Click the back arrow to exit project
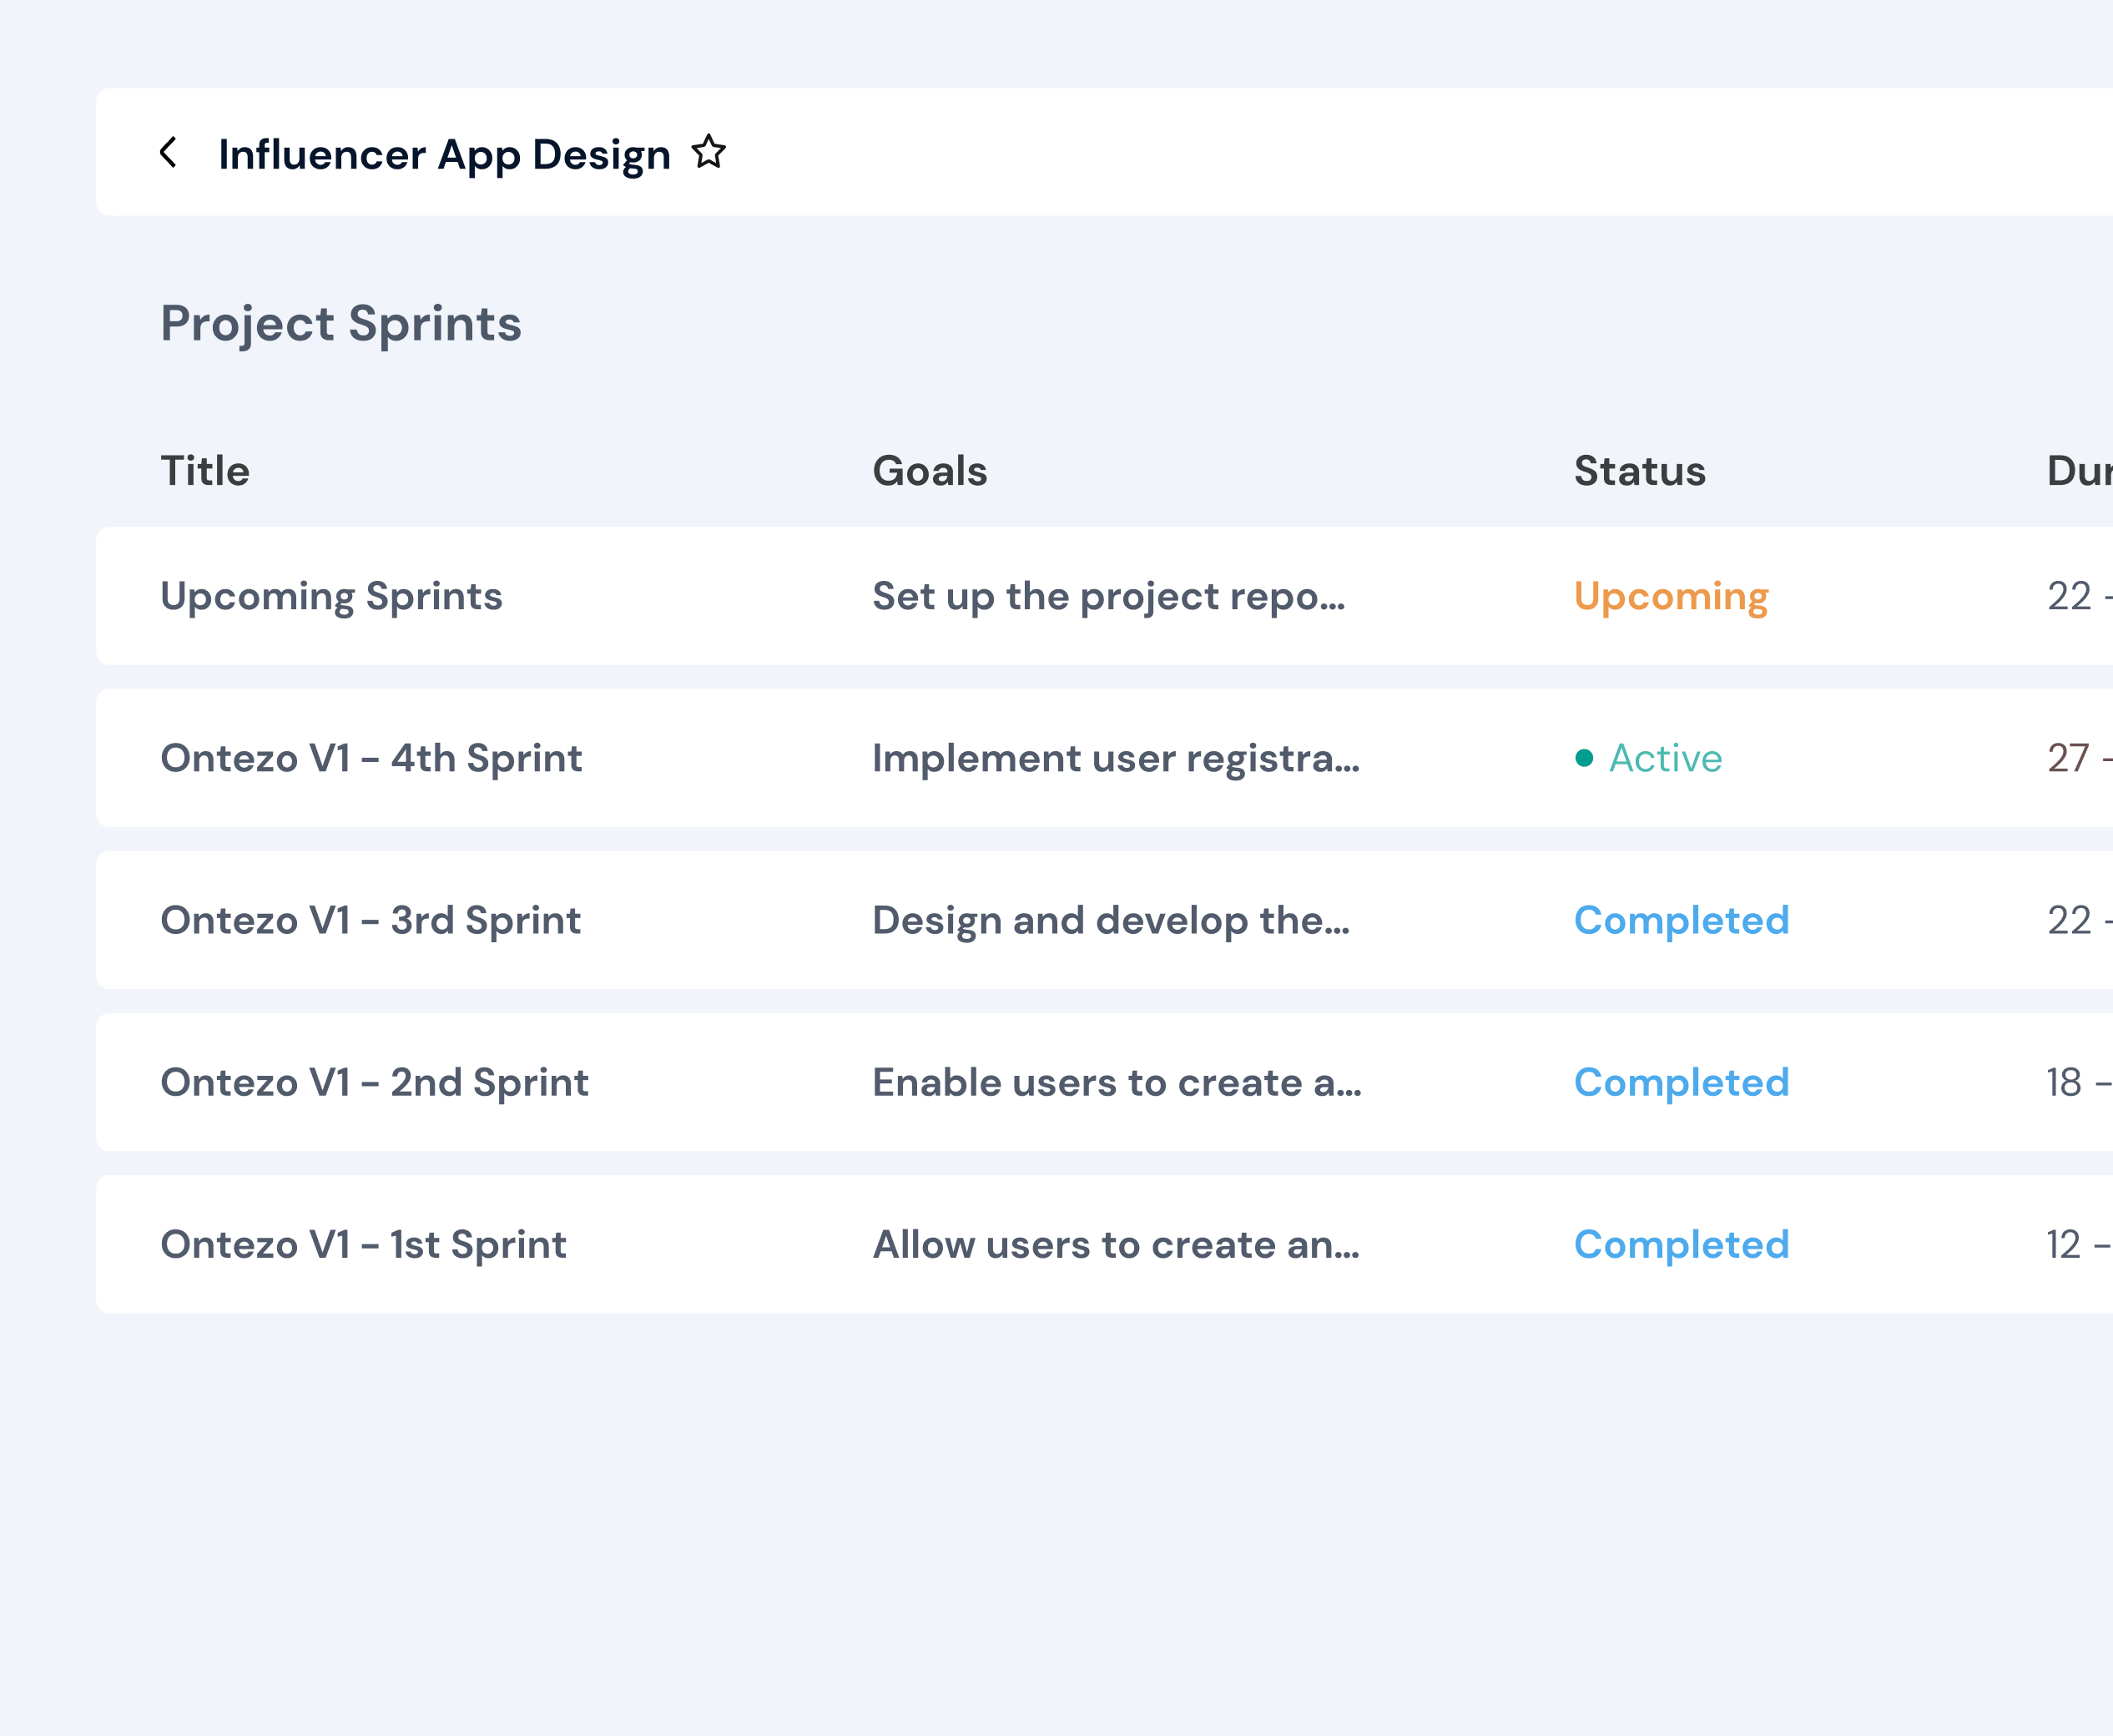 (x=170, y=151)
